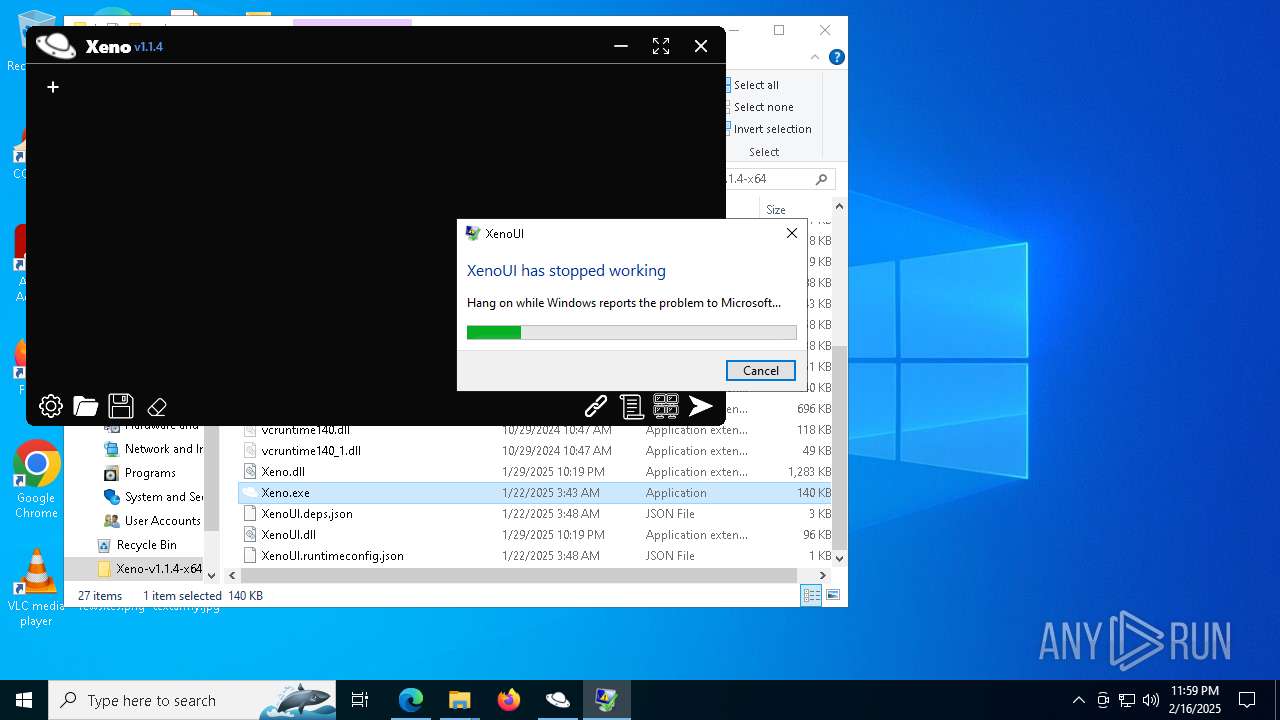Switch to large icons view icon
The image size is (1280, 720).
coord(832,595)
